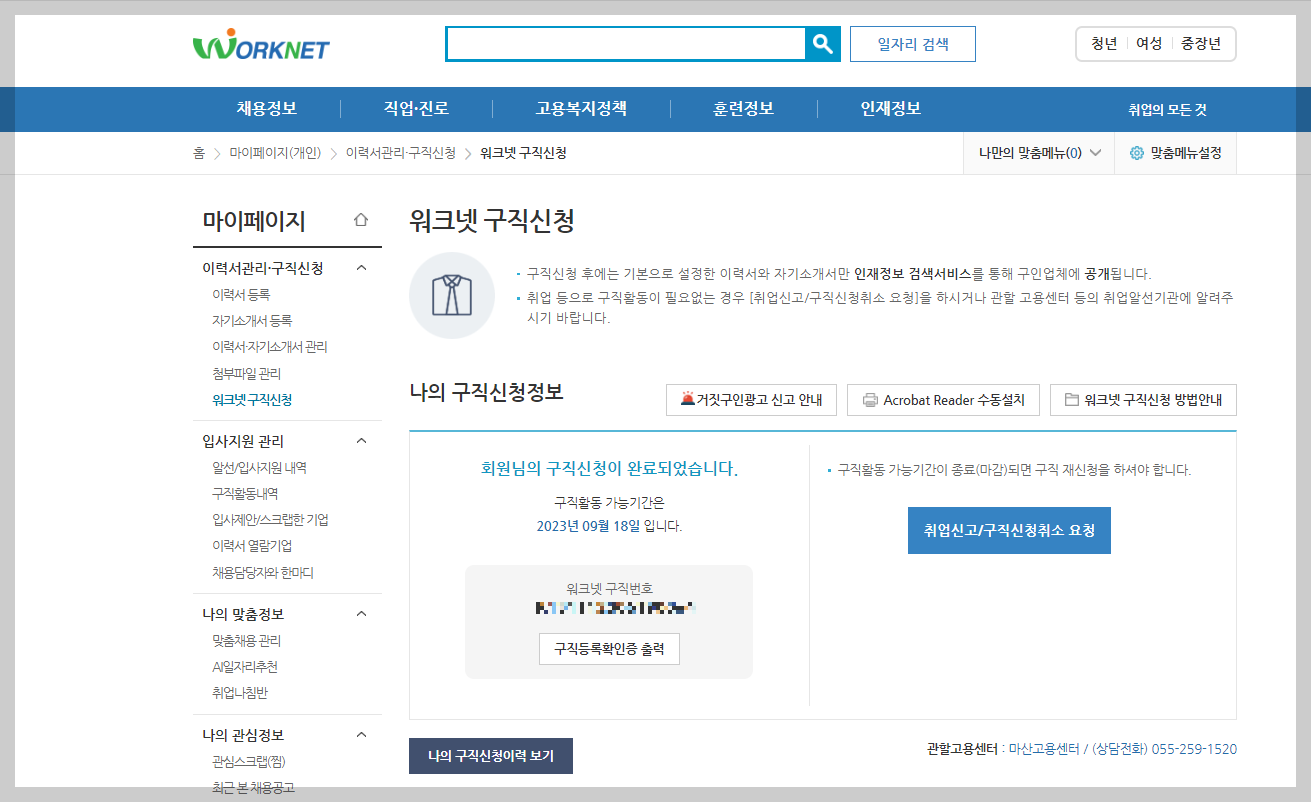1311x802 pixels.
Task: Click the magnifier search icon button
Action: (x=823, y=44)
